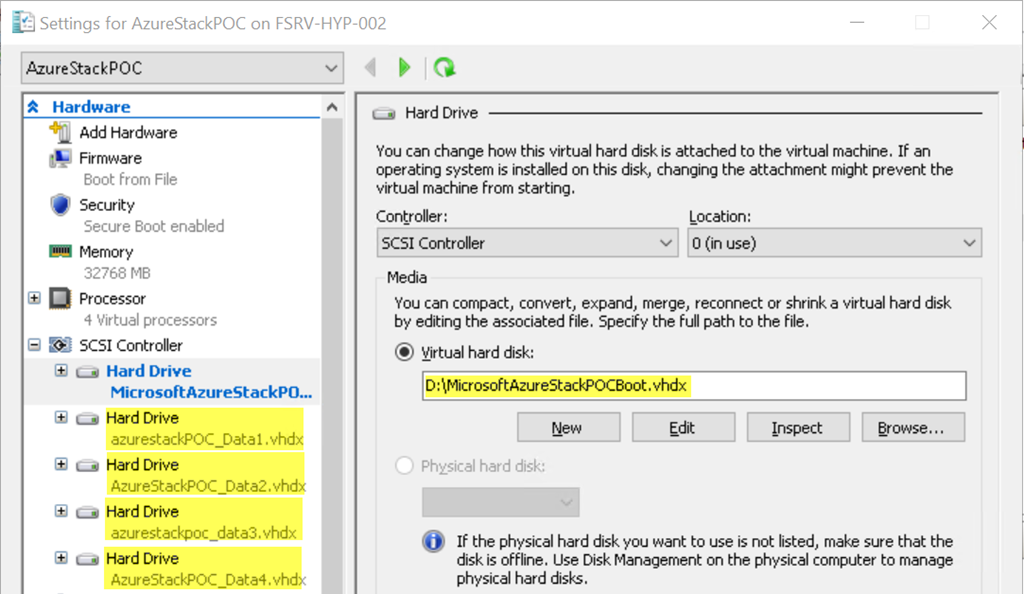Select the Memory chip icon

(x=60, y=251)
